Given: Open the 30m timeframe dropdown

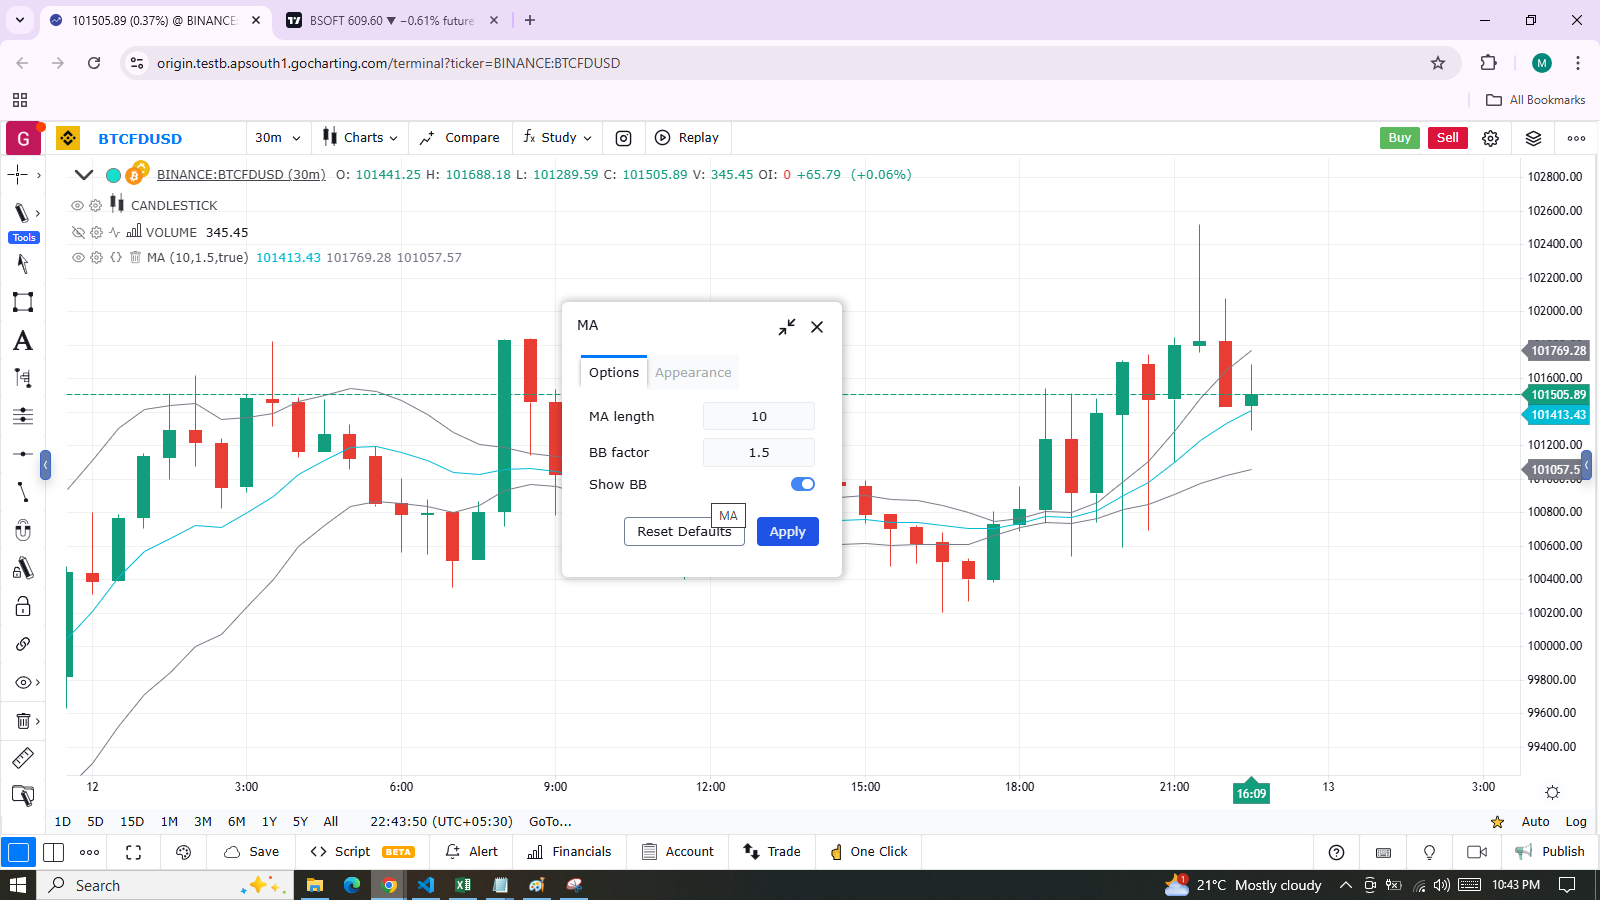Looking at the screenshot, I should tap(277, 138).
